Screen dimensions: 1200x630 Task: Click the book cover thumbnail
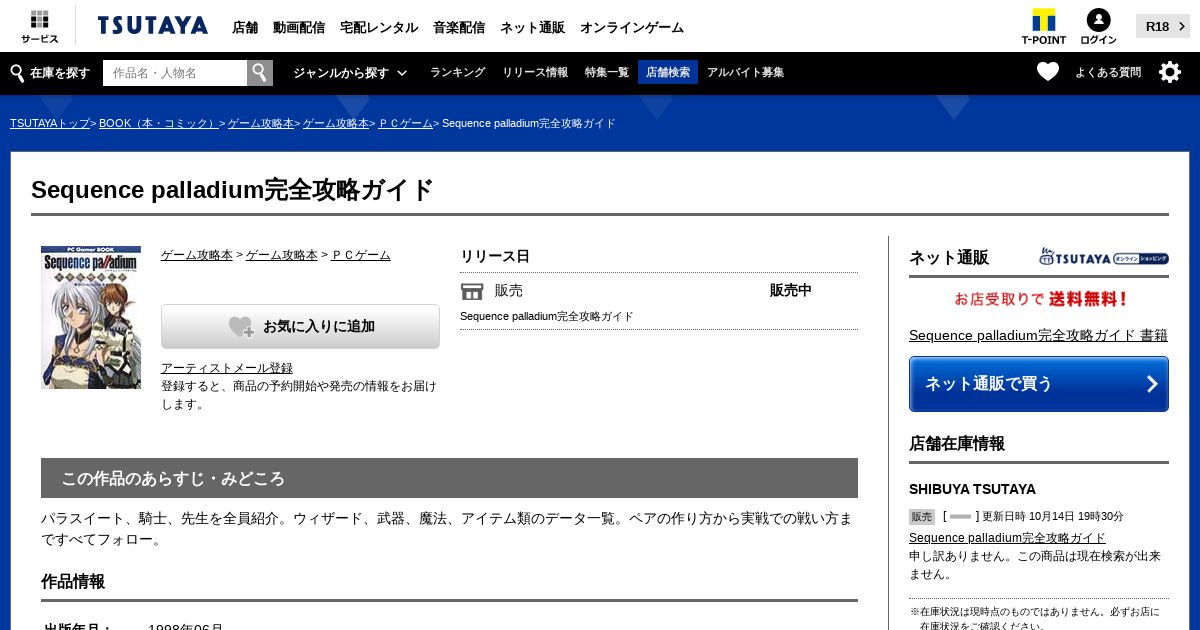[x=91, y=317]
